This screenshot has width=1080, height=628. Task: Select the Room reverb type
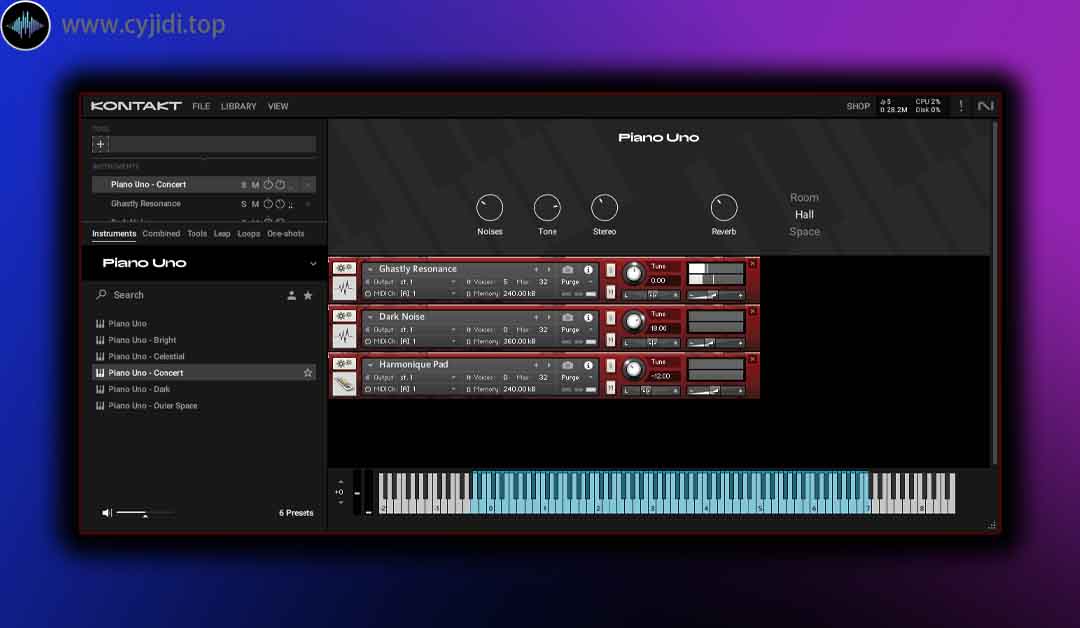804,198
